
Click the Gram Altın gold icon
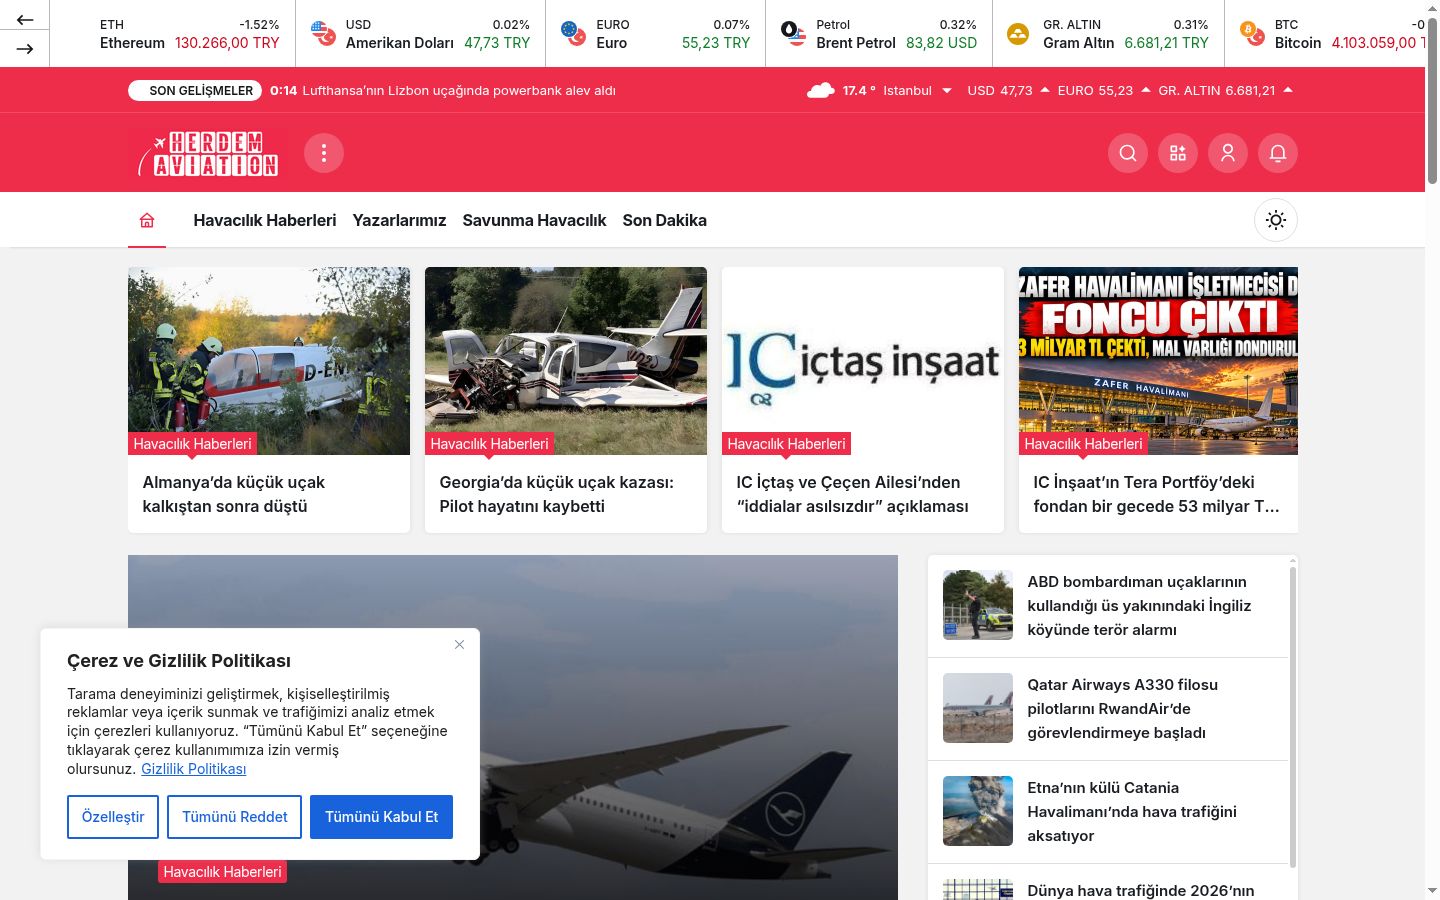(x=1018, y=33)
